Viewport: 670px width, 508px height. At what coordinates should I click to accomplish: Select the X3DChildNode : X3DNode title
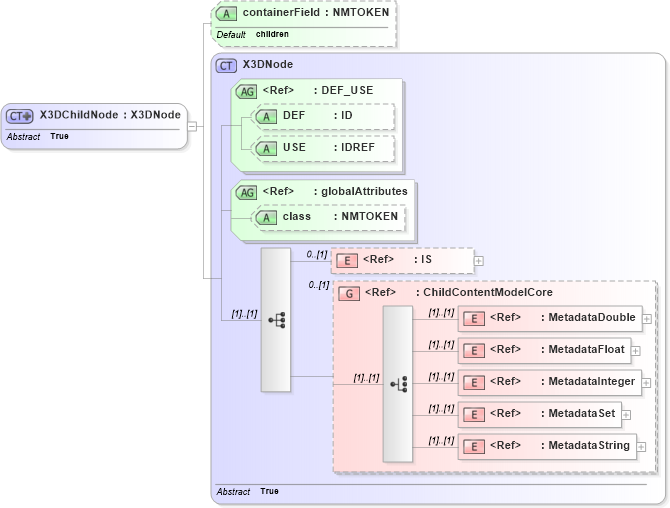(x=110, y=115)
